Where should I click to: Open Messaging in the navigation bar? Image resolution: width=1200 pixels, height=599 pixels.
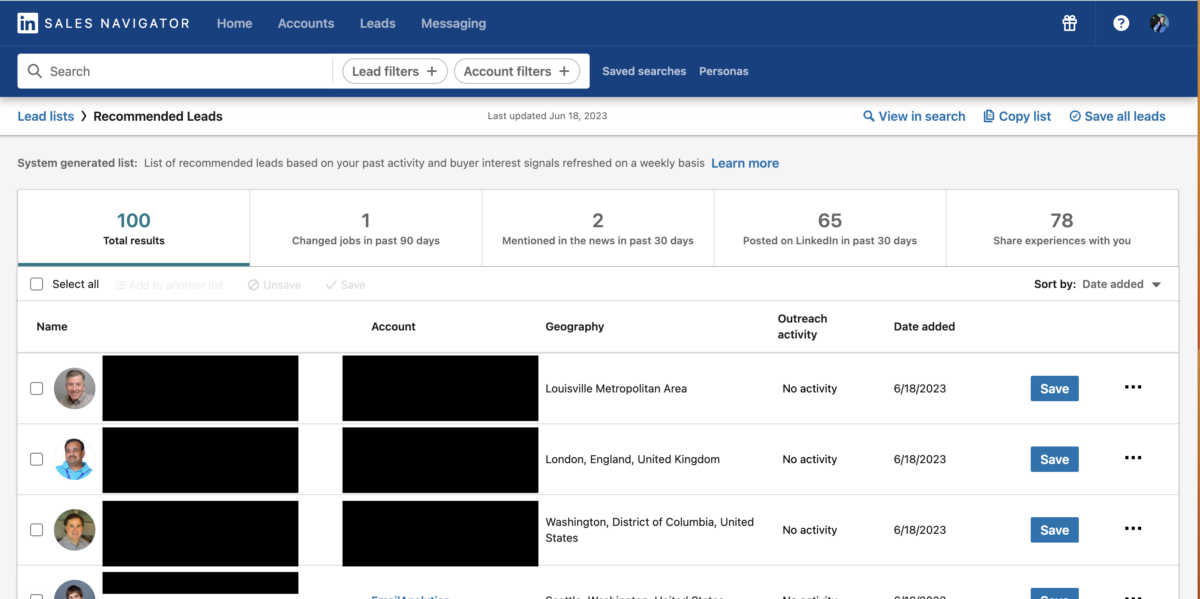click(x=453, y=23)
